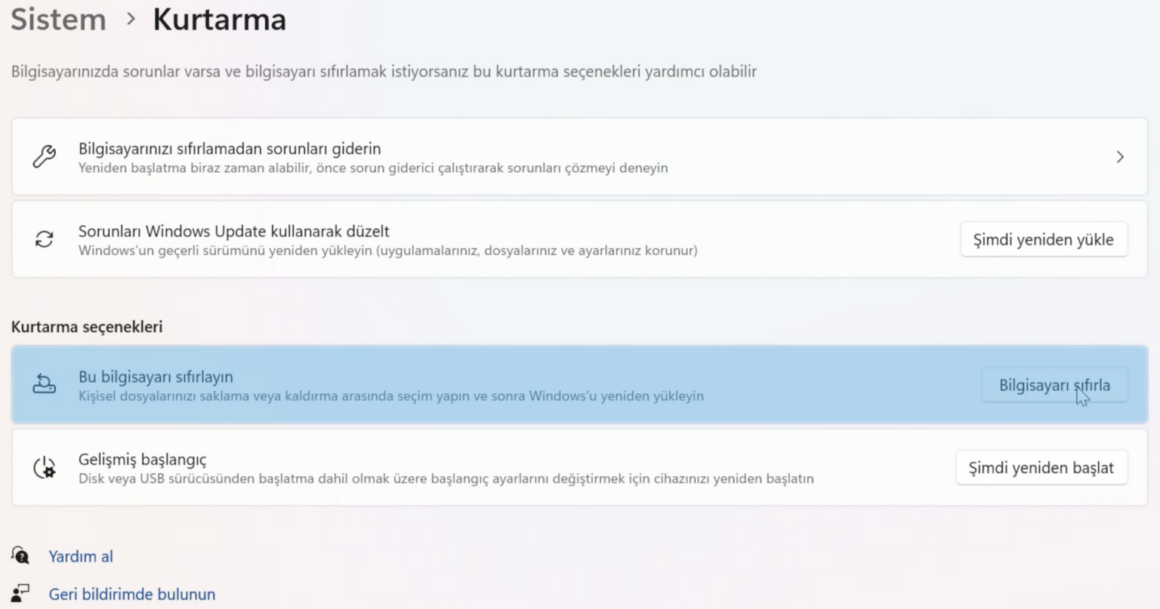The width and height of the screenshot is (1160, 609).
Task: Click the Gelişmiş başlangıç power gear icon
Action: [44, 468]
